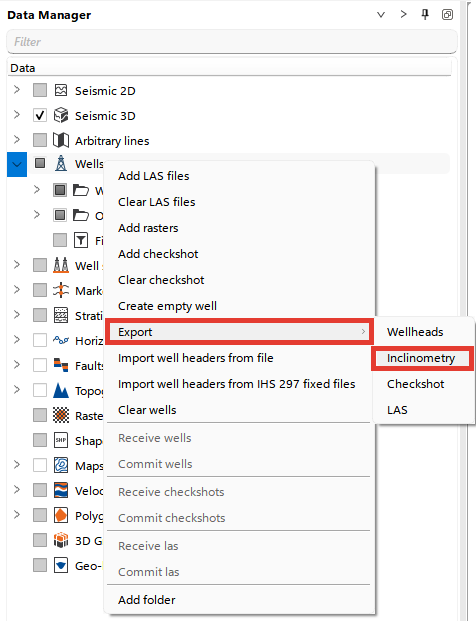Uncheck the Seismic 3D checkbox
Image resolution: width=476 pixels, height=621 pixels.
click(x=40, y=115)
